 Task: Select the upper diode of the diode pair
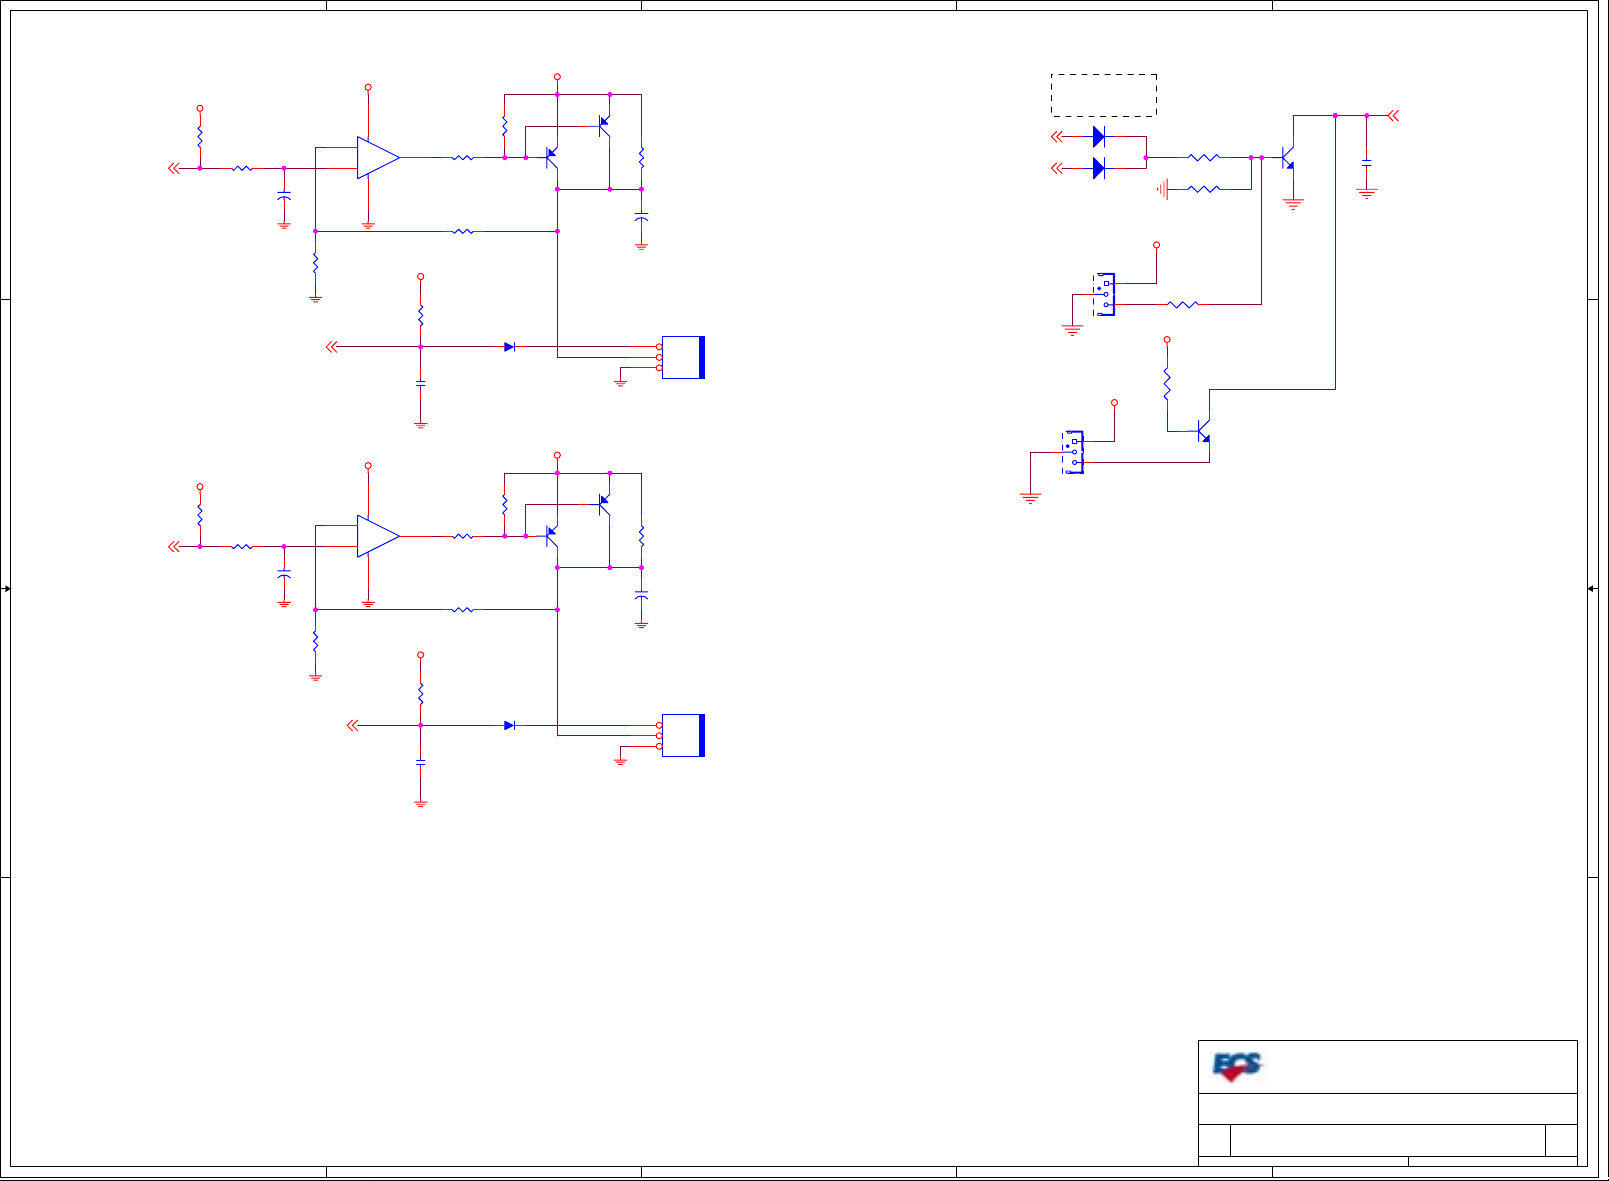1099,137
